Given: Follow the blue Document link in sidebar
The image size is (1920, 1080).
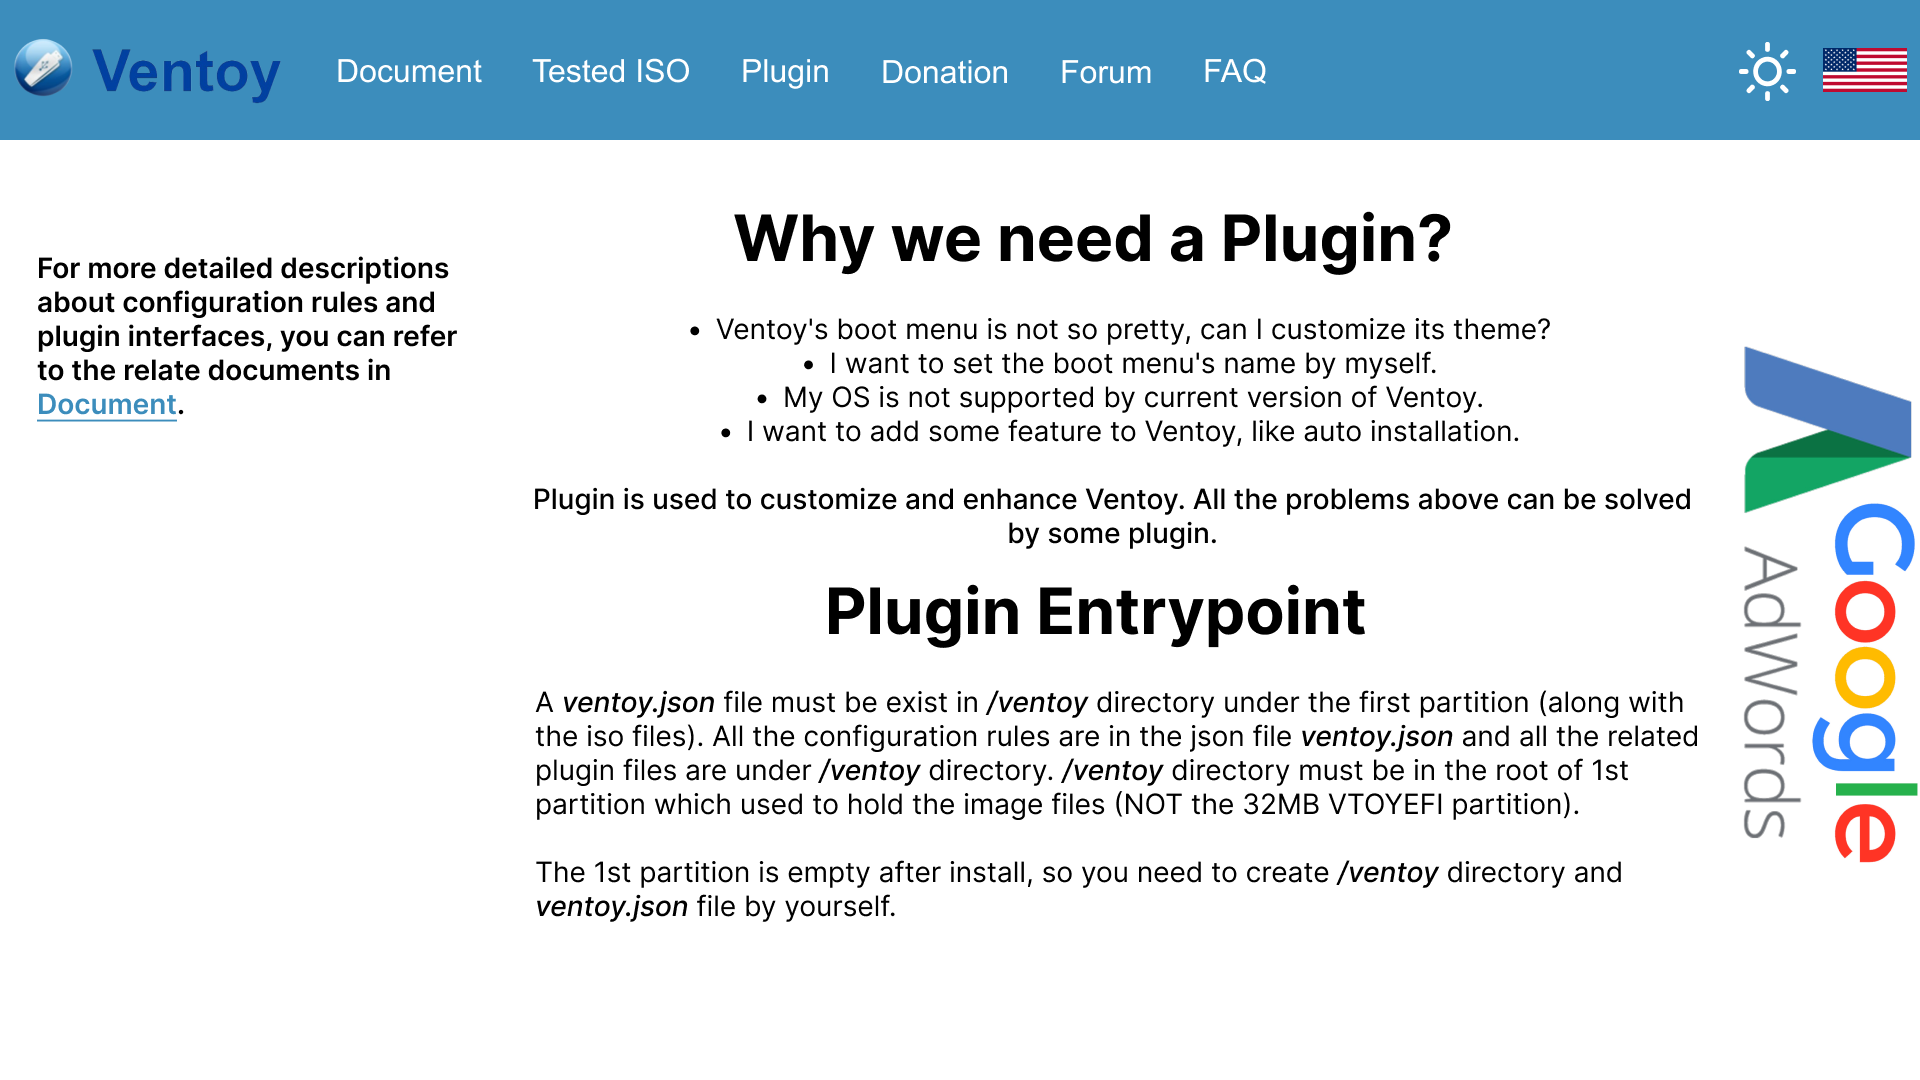Looking at the screenshot, I should (x=107, y=404).
